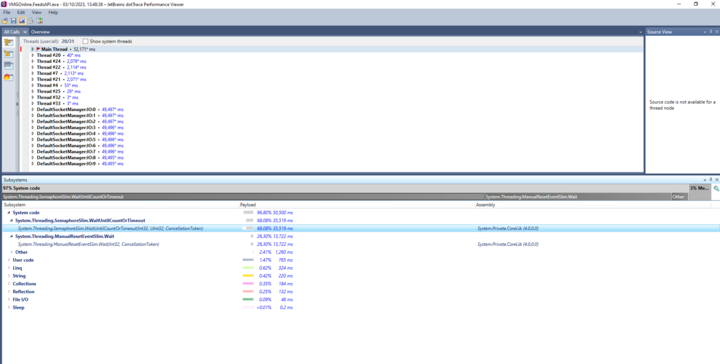720x364 pixels.
Task: Expand the Thread #20 node
Action: (33, 55)
